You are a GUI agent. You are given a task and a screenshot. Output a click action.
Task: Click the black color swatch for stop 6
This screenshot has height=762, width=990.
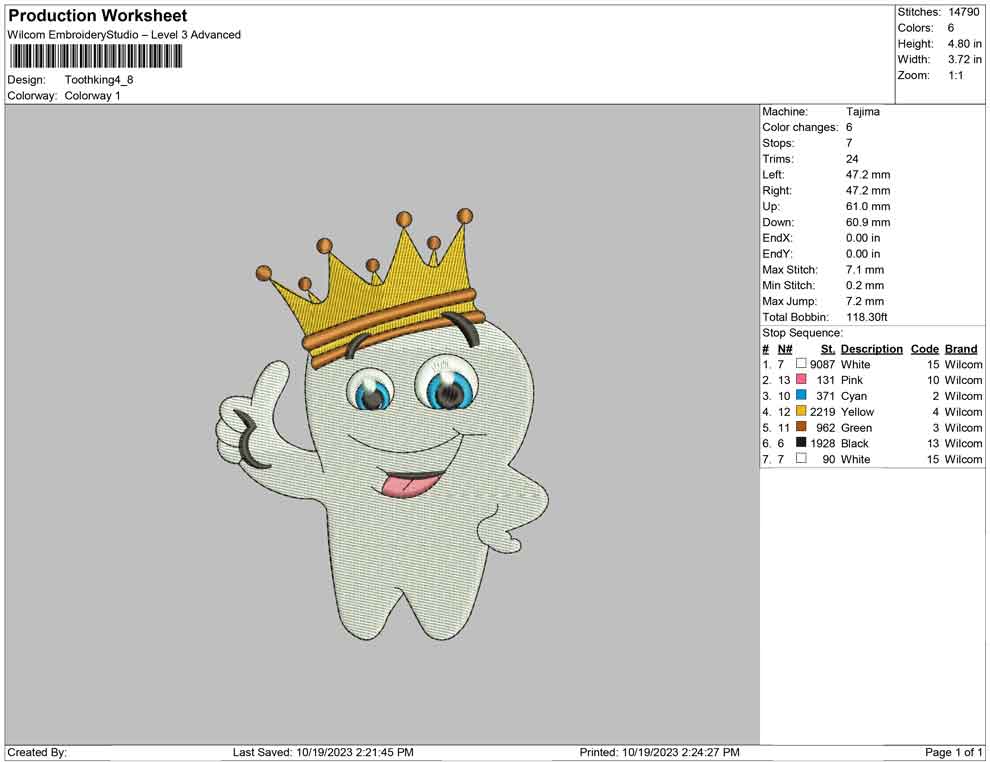click(x=801, y=443)
